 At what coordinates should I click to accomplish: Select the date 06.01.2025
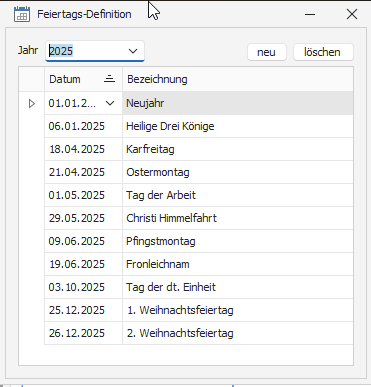click(x=83, y=126)
